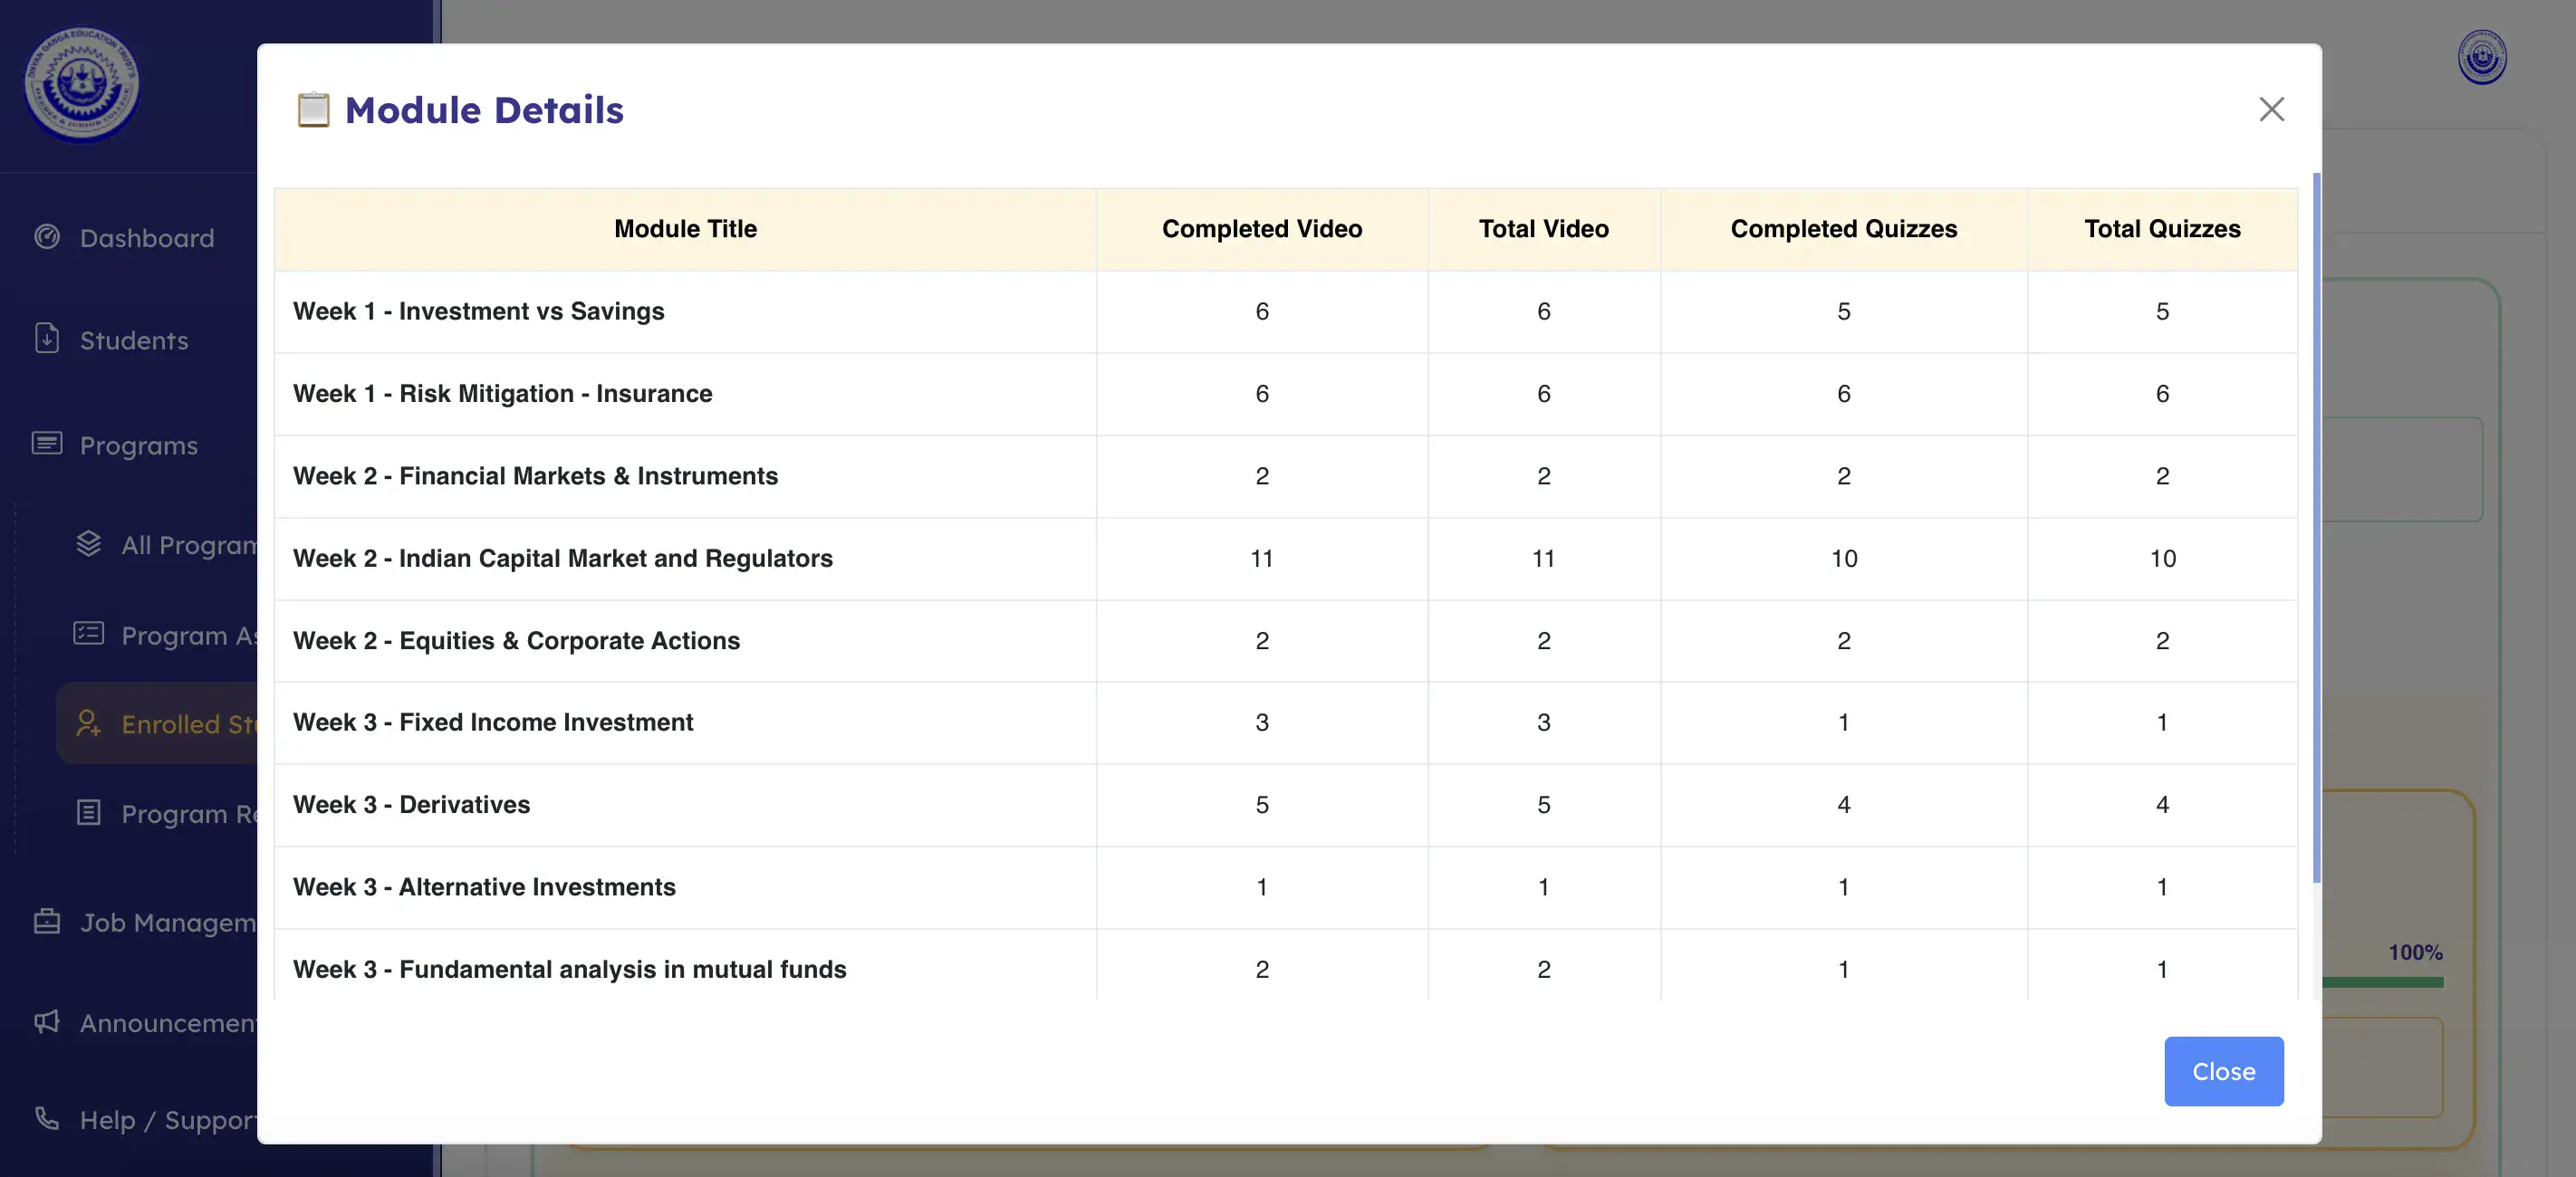Click the Dashboard gauge icon
The width and height of the screenshot is (2576, 1177).
[x=47, y=237]
